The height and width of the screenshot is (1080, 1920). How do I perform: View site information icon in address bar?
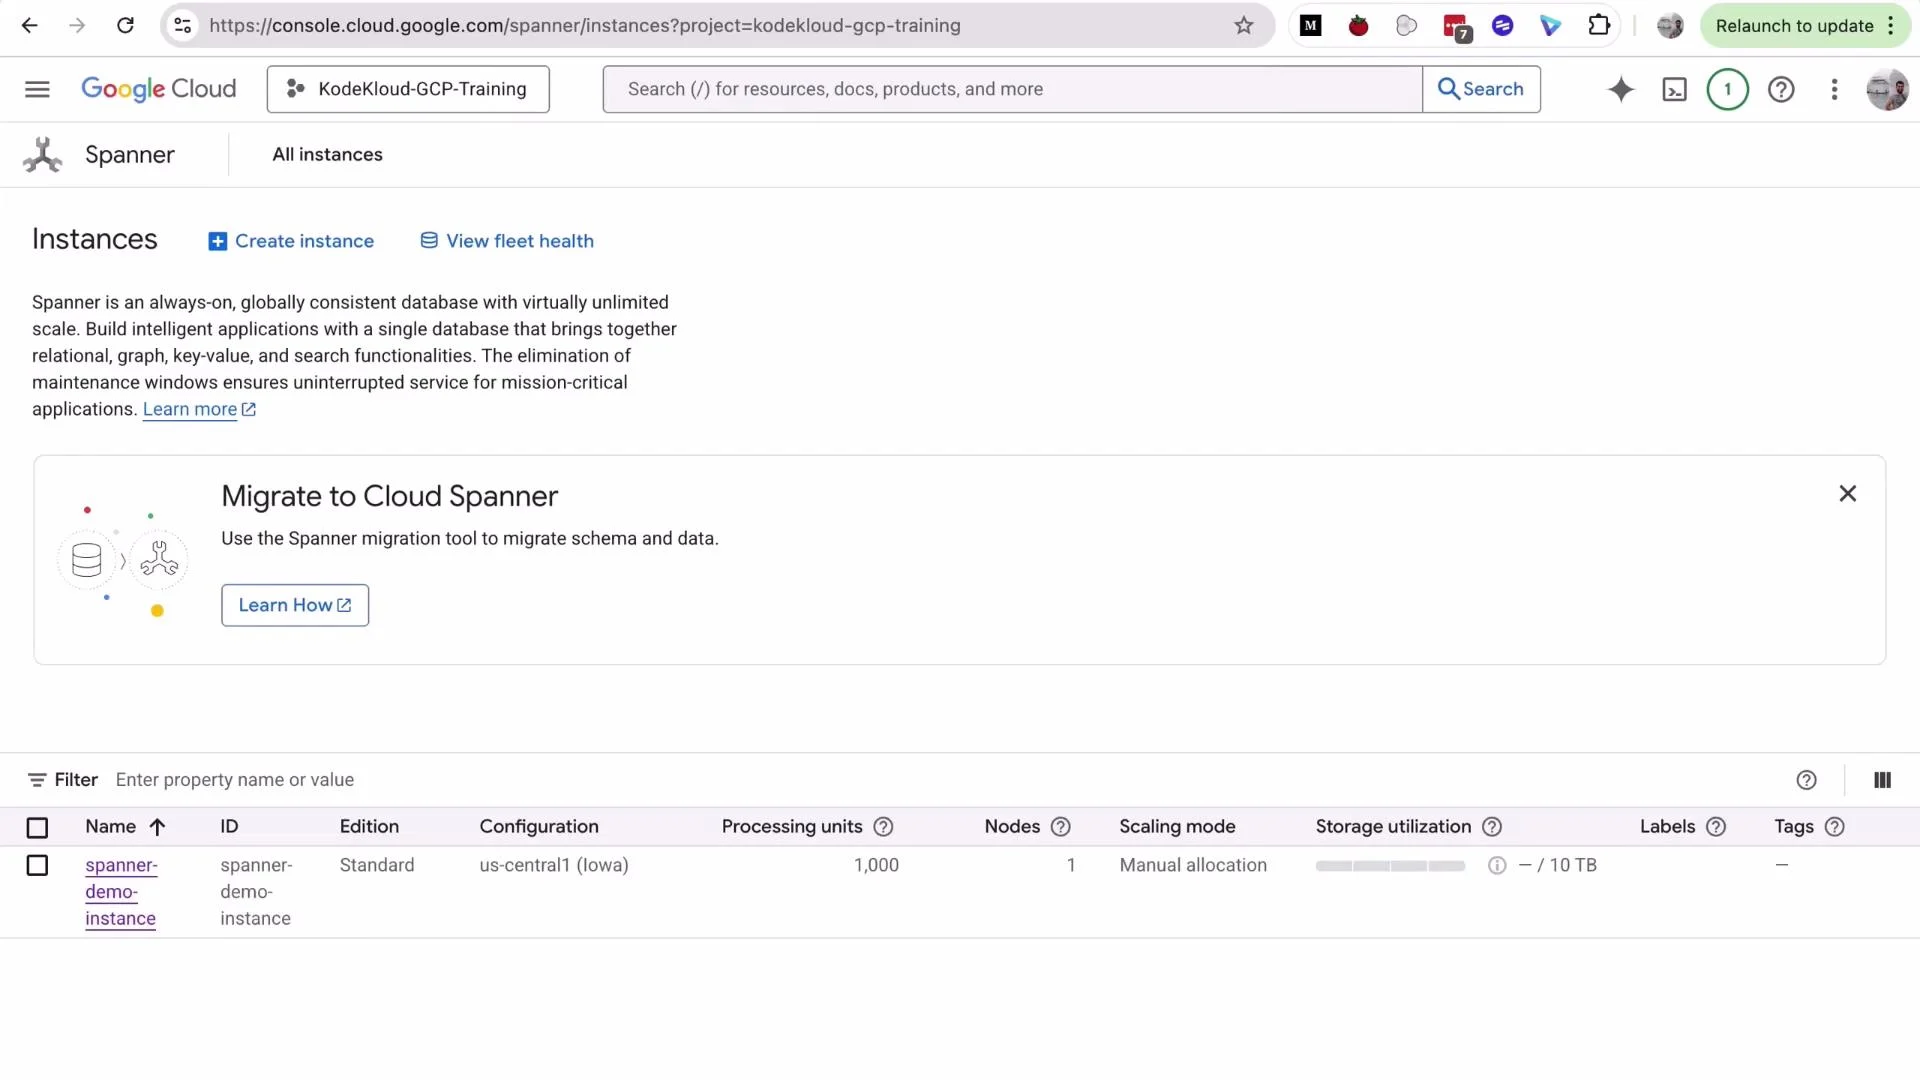[183, 26]
